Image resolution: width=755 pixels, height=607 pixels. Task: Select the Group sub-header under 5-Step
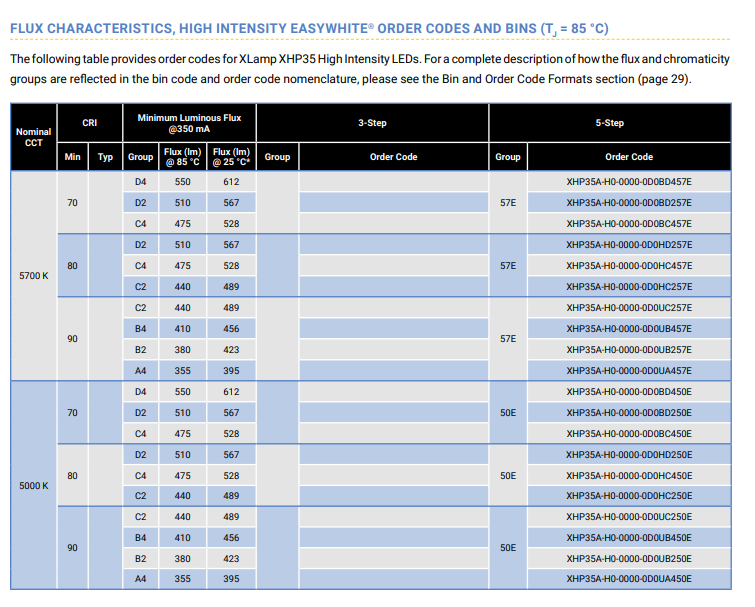tap(508, 157)
